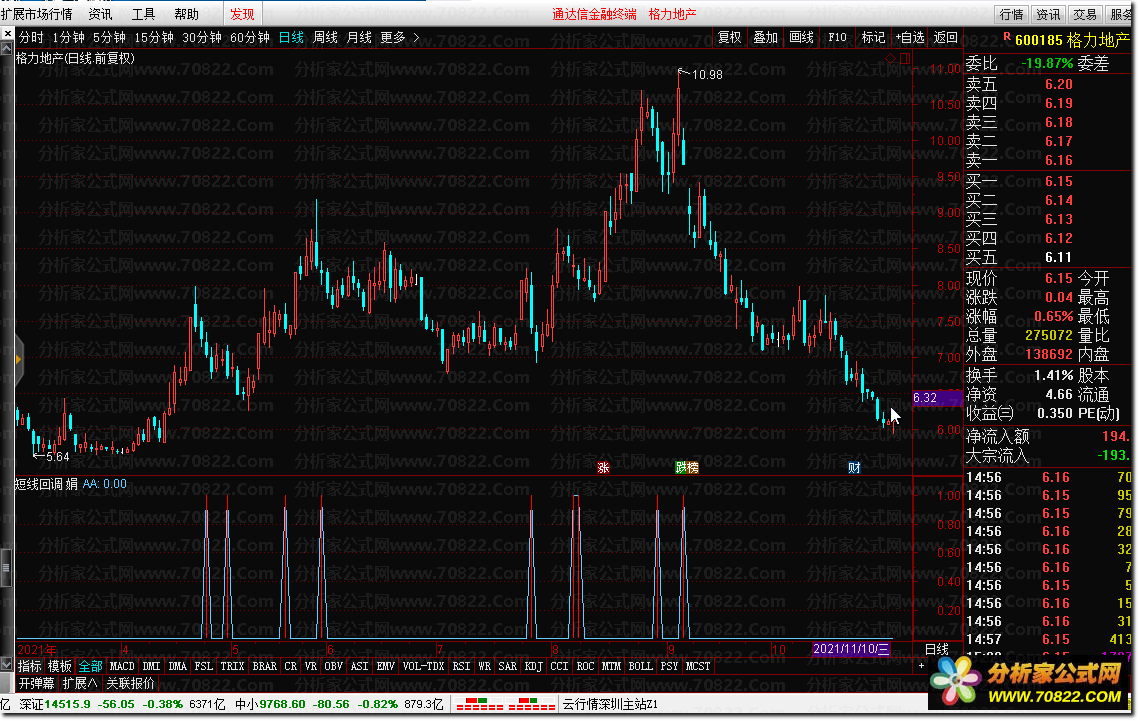Screen dimensions: 1140x721
Task: Select the 15分钟 period
Action: tap(154, 37)
